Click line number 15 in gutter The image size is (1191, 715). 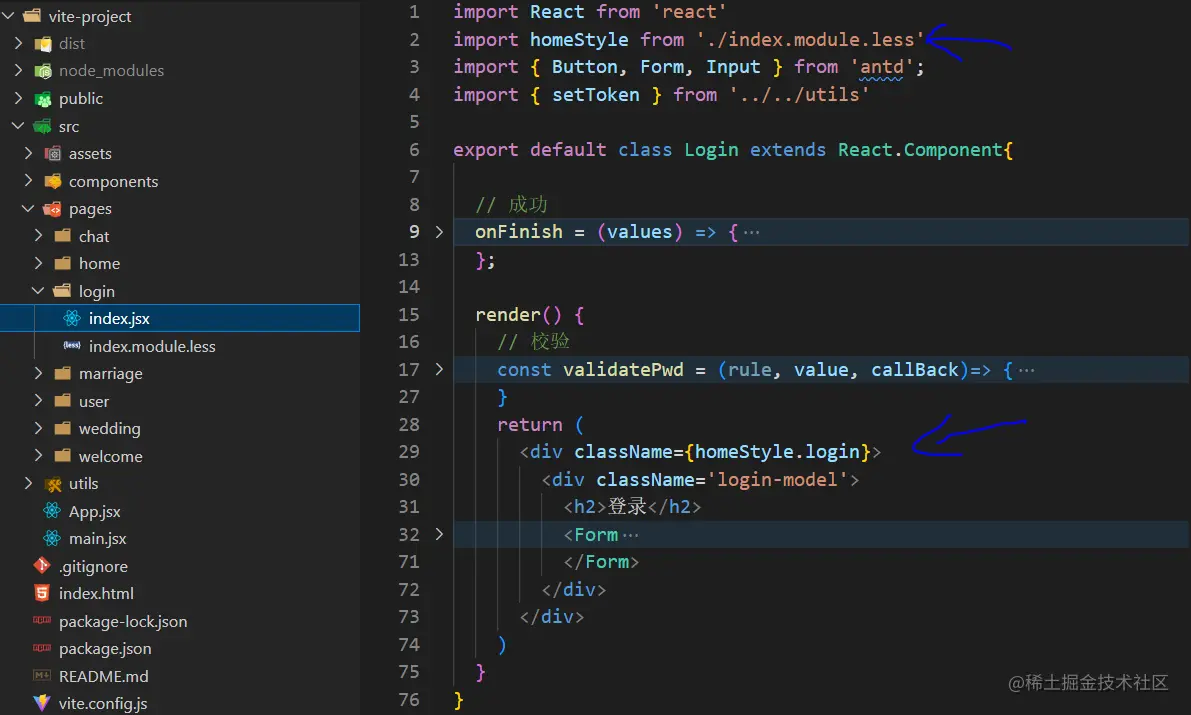[409, 315]
